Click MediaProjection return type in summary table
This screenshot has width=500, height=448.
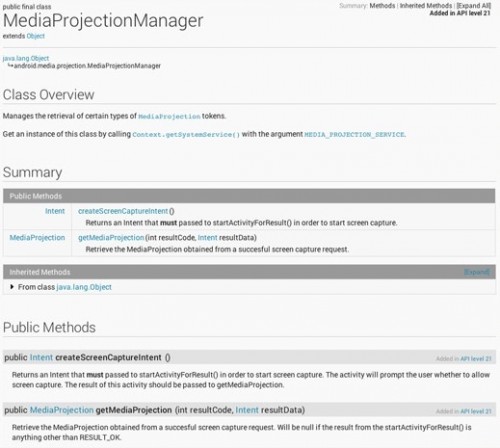[37, 238]
